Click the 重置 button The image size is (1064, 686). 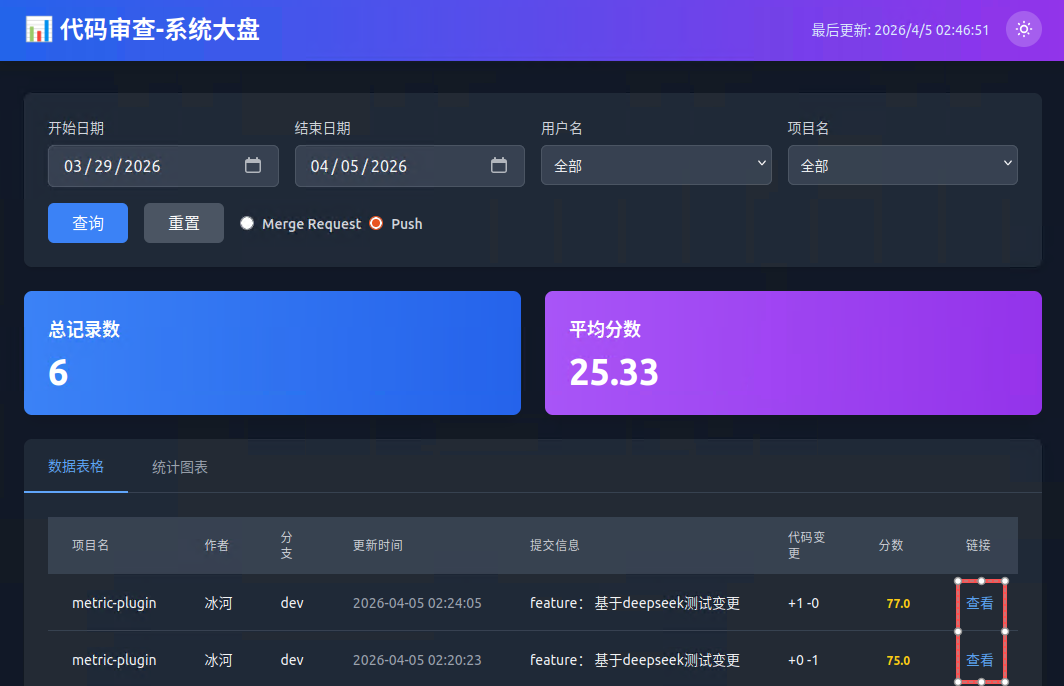184,223
